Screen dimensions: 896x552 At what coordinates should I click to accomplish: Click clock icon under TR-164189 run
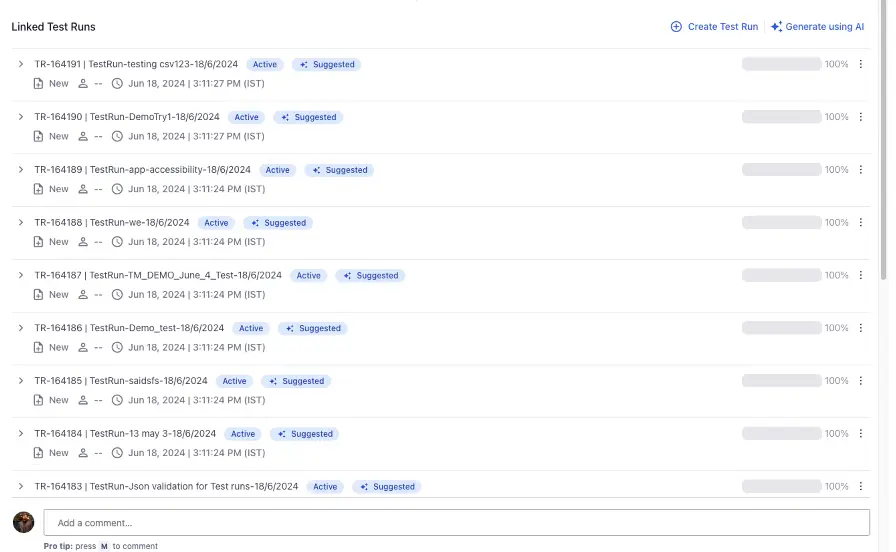(117, 189)
